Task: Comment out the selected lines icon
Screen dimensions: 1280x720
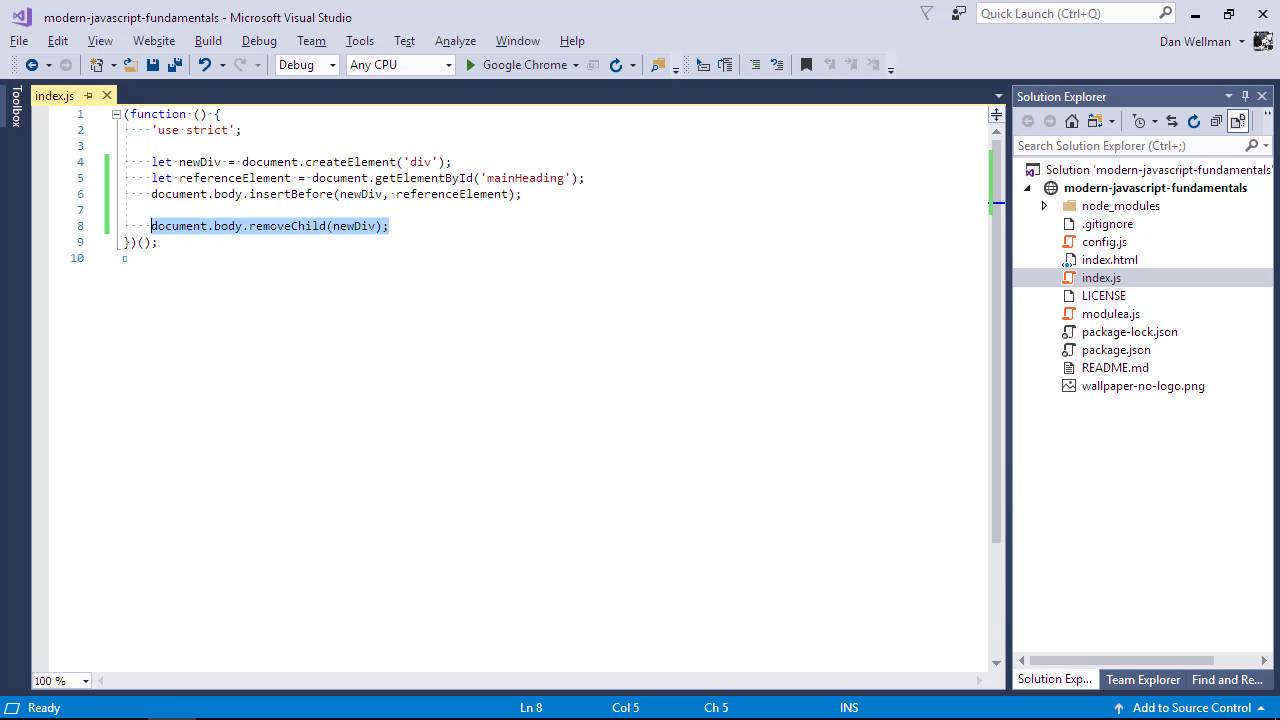Action: click(x=755, y=65)
